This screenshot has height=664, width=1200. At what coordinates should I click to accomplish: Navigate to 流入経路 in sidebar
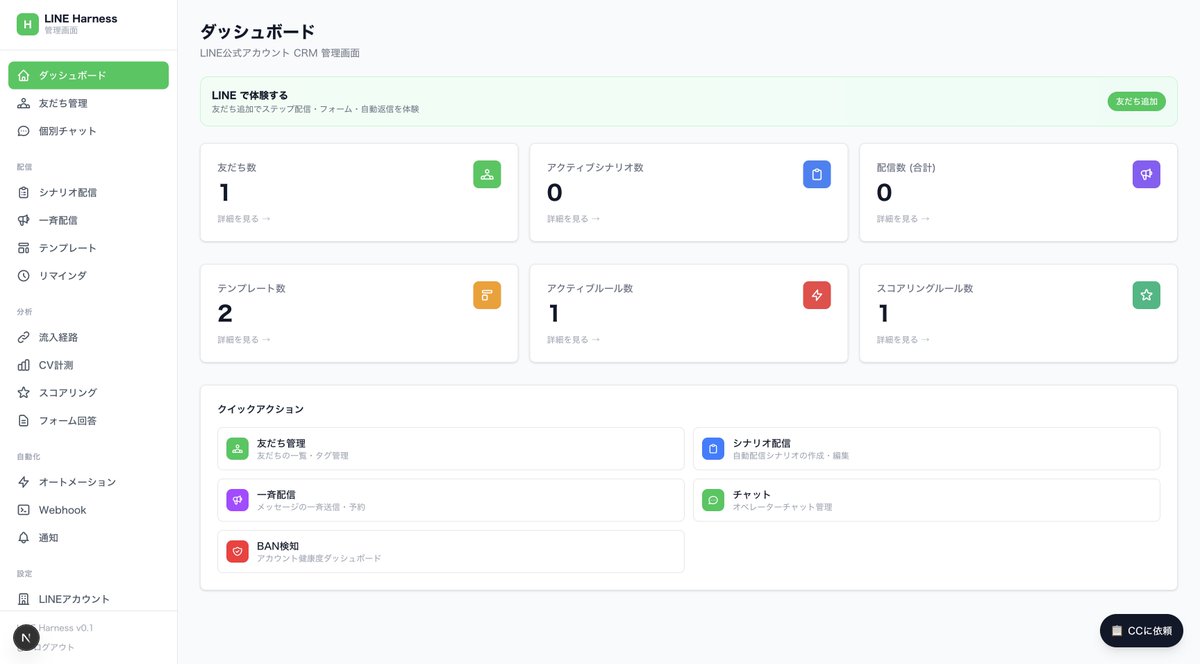pyautogui.click(x=88, y=337)
